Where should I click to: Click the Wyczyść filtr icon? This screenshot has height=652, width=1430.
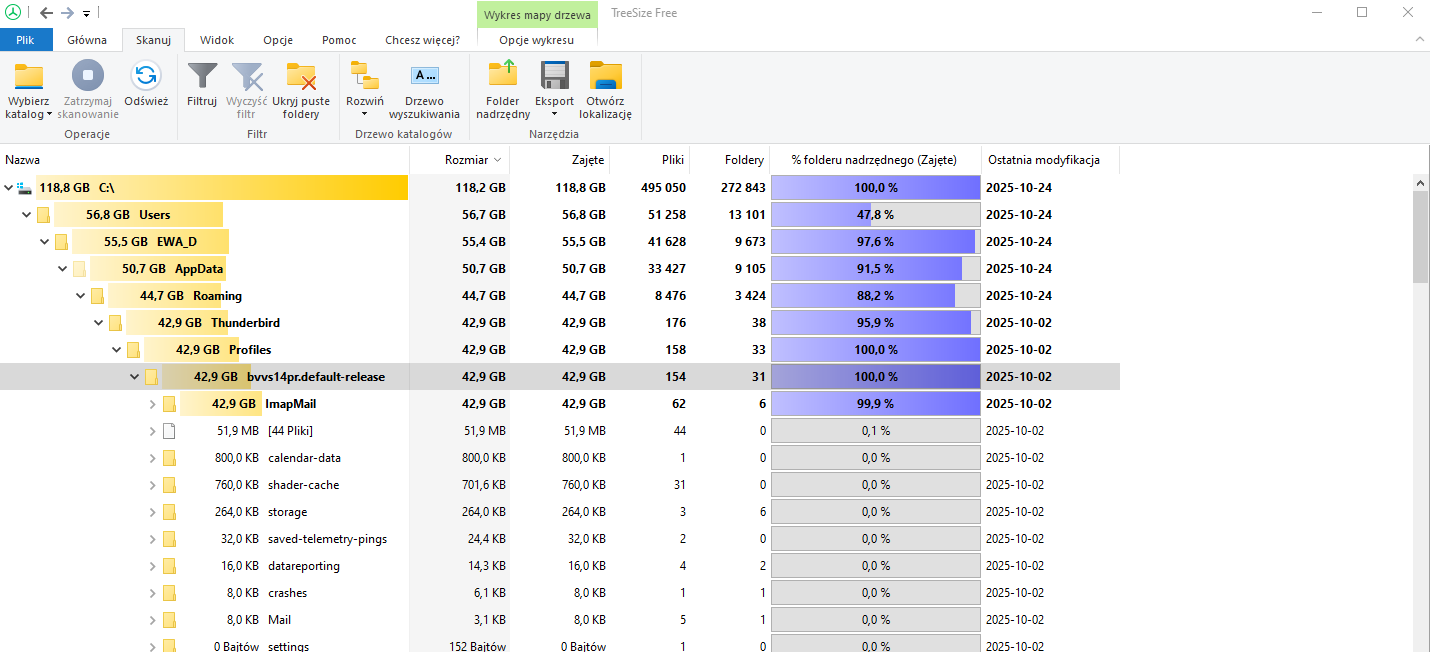(247, 76)
